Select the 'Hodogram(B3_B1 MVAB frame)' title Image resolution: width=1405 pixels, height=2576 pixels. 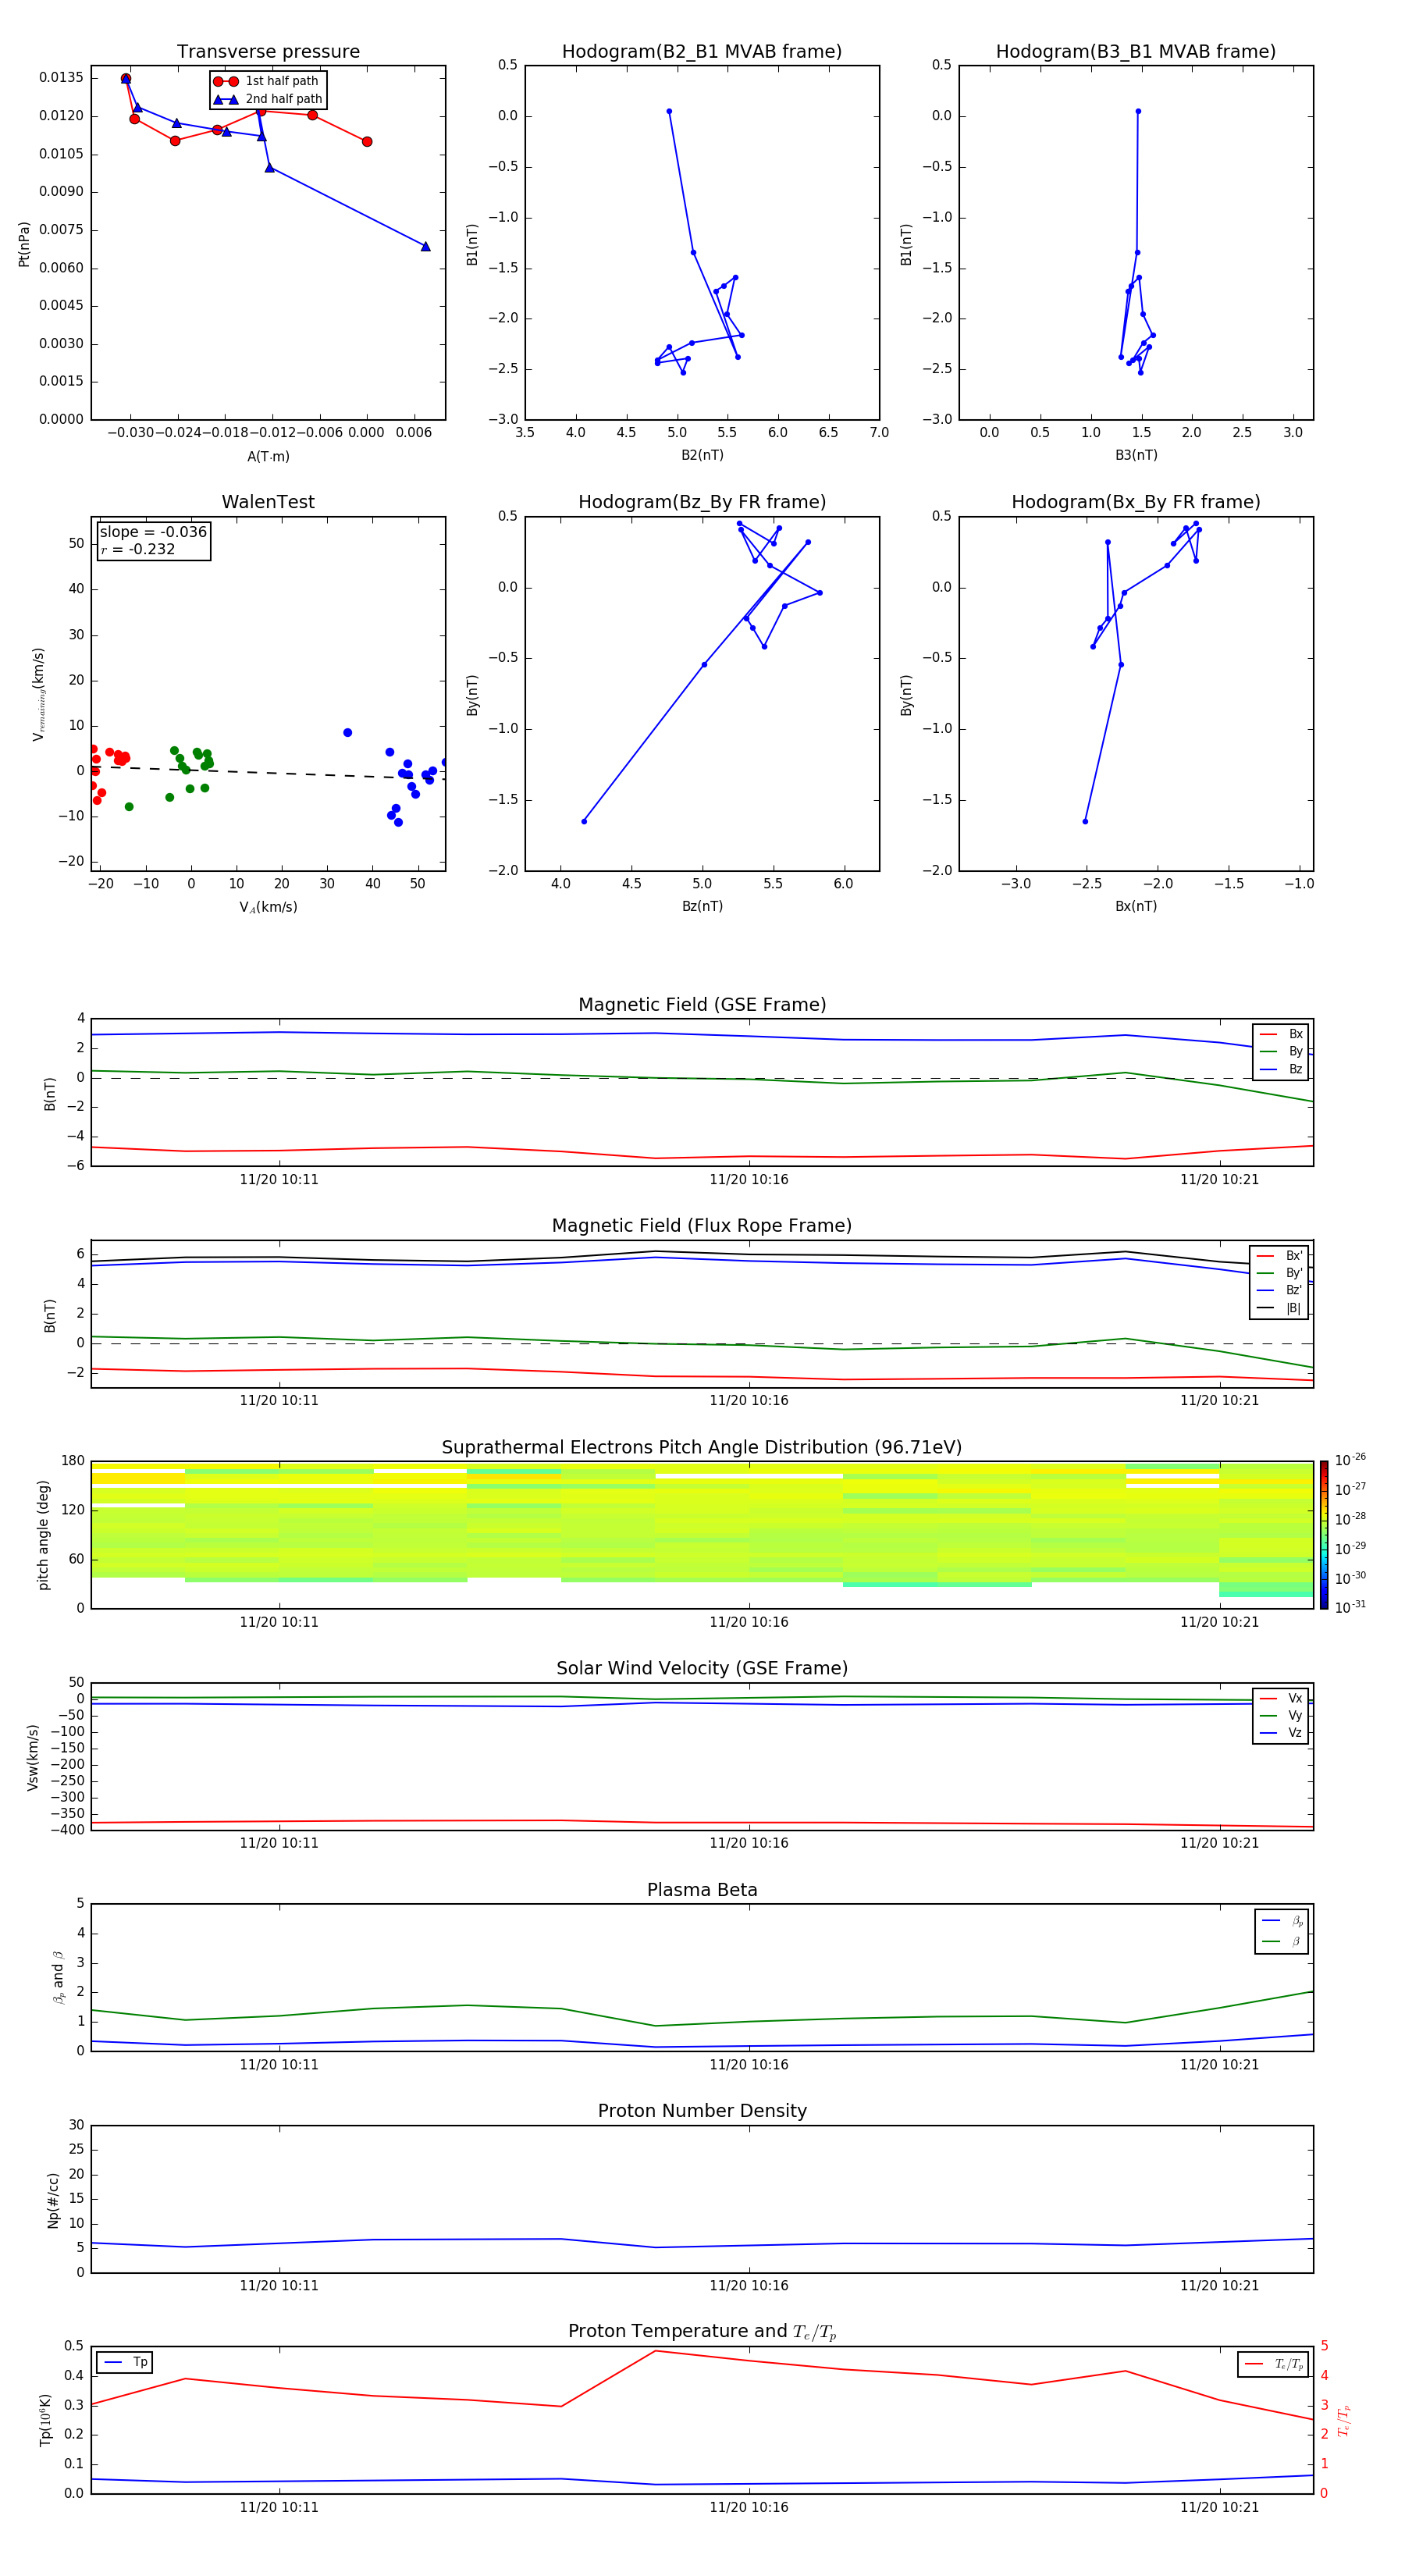click(x=1136, y=52)
